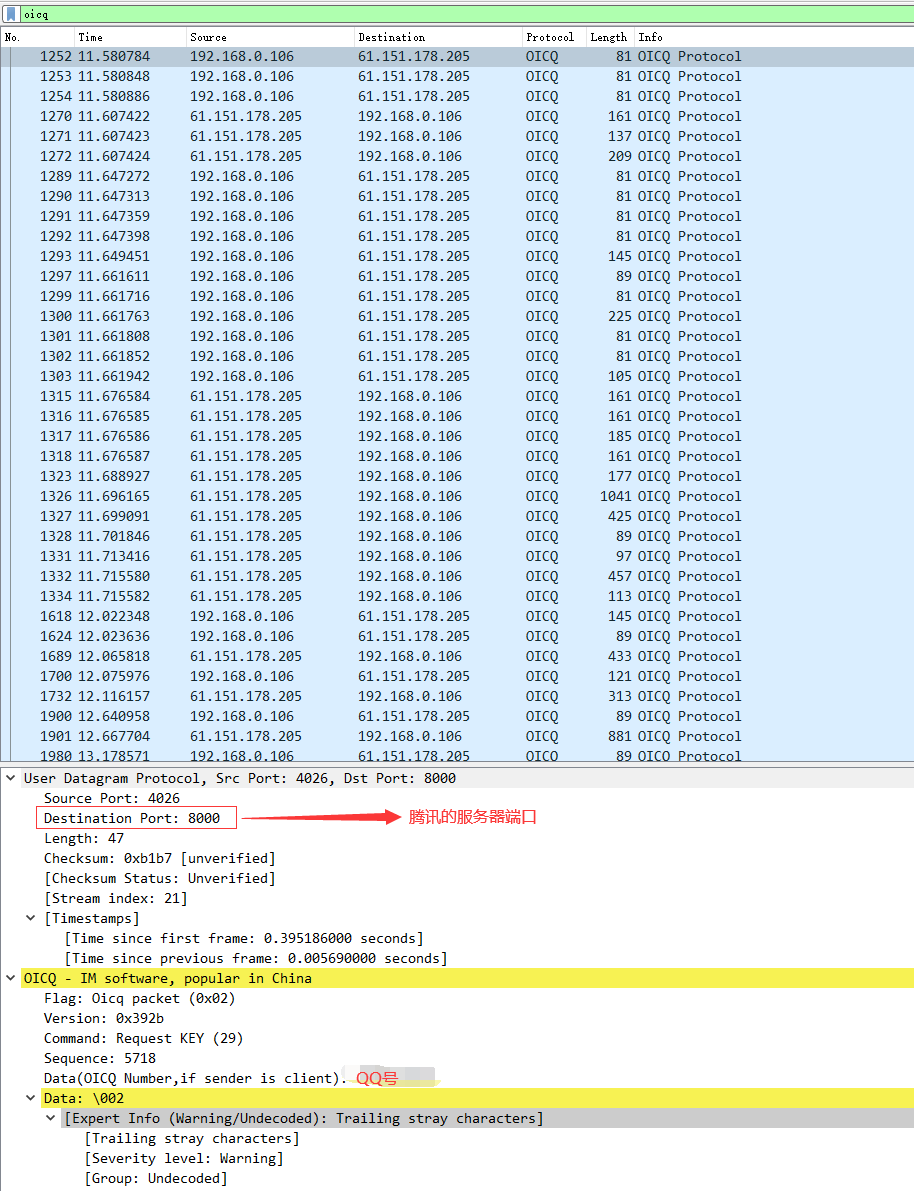Click the Destination column header

click(x=438, y=37)
